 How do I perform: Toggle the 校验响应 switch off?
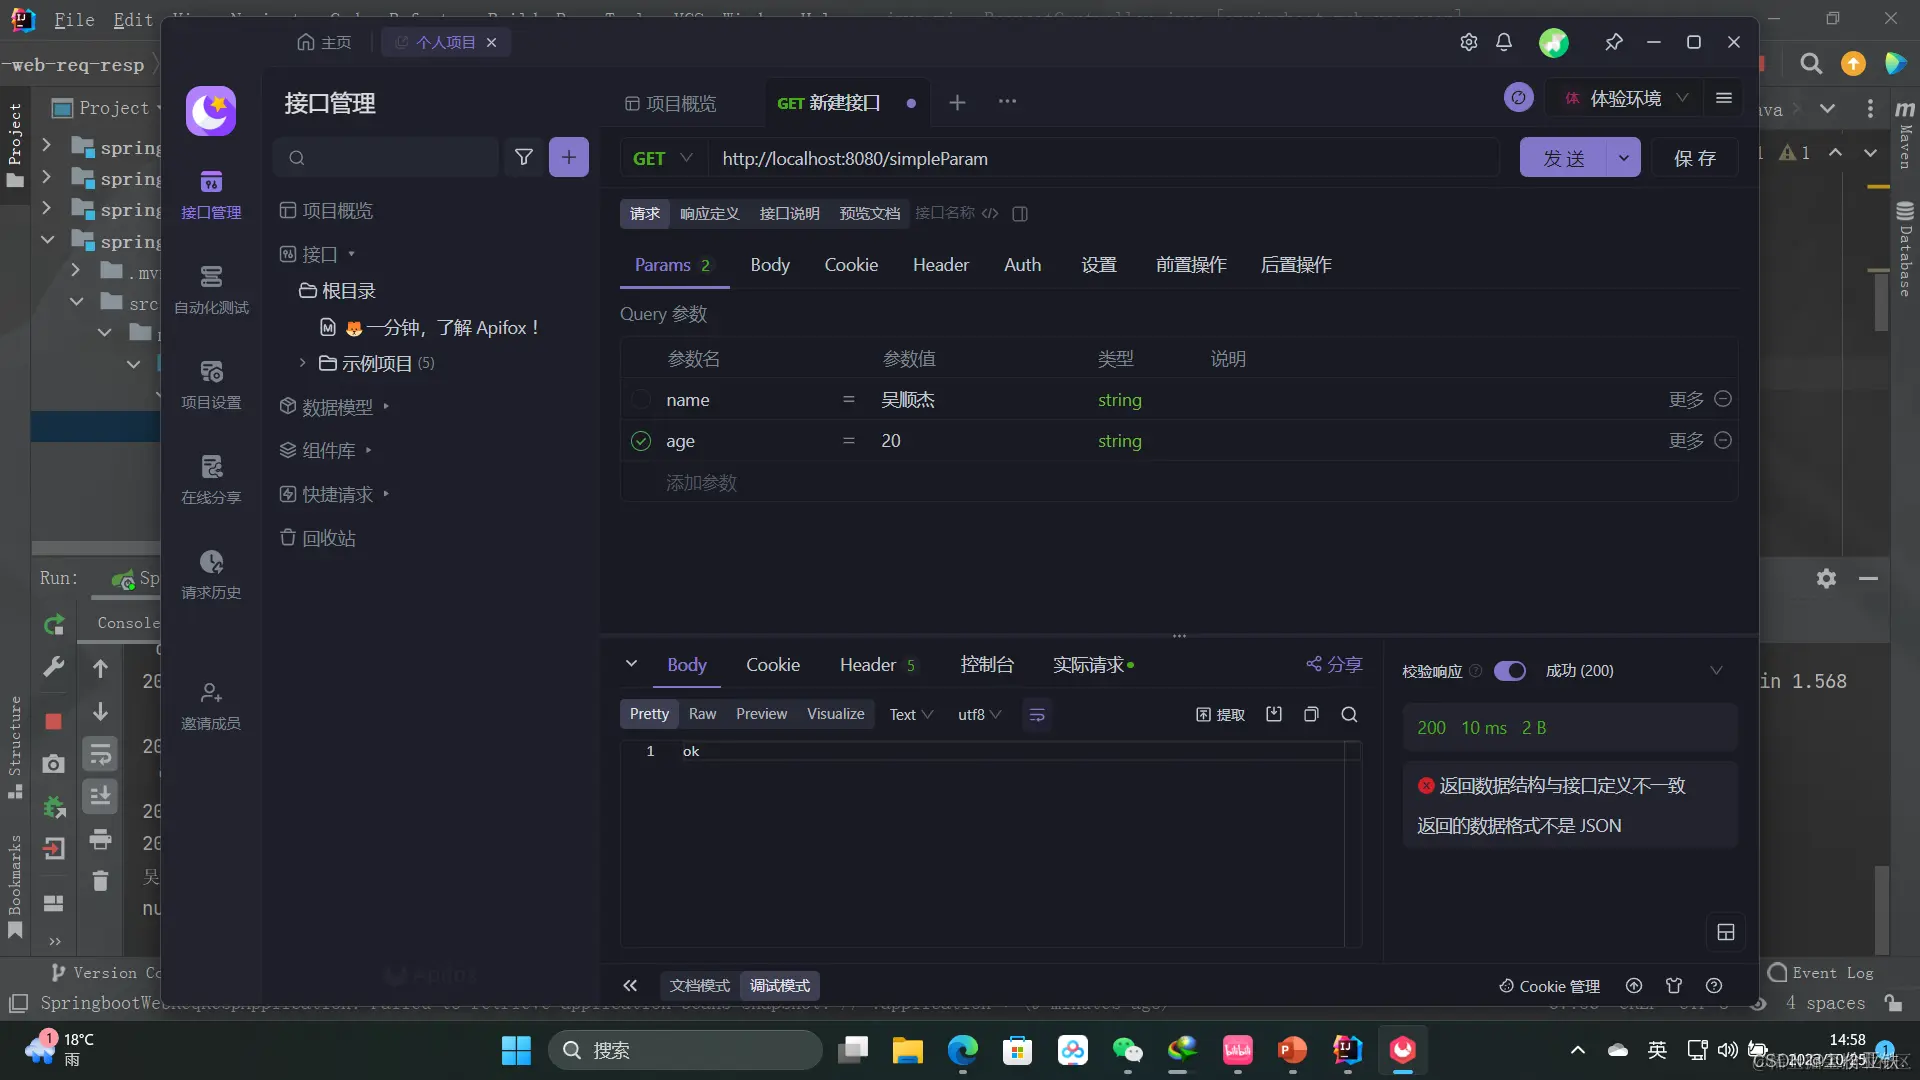click(1509, 671)
